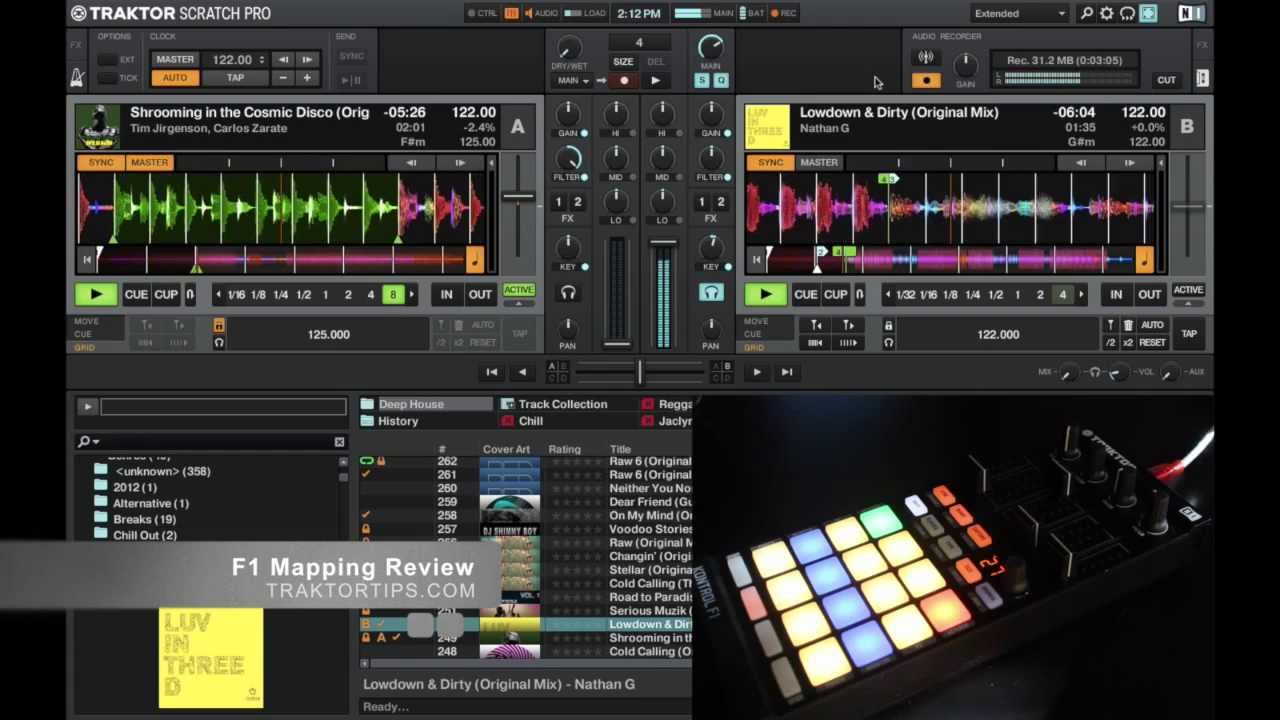The width and height of the screenshot is (1280, 720).
Task: Click crossfader jump-to-right button
Action: pos(787,372)
